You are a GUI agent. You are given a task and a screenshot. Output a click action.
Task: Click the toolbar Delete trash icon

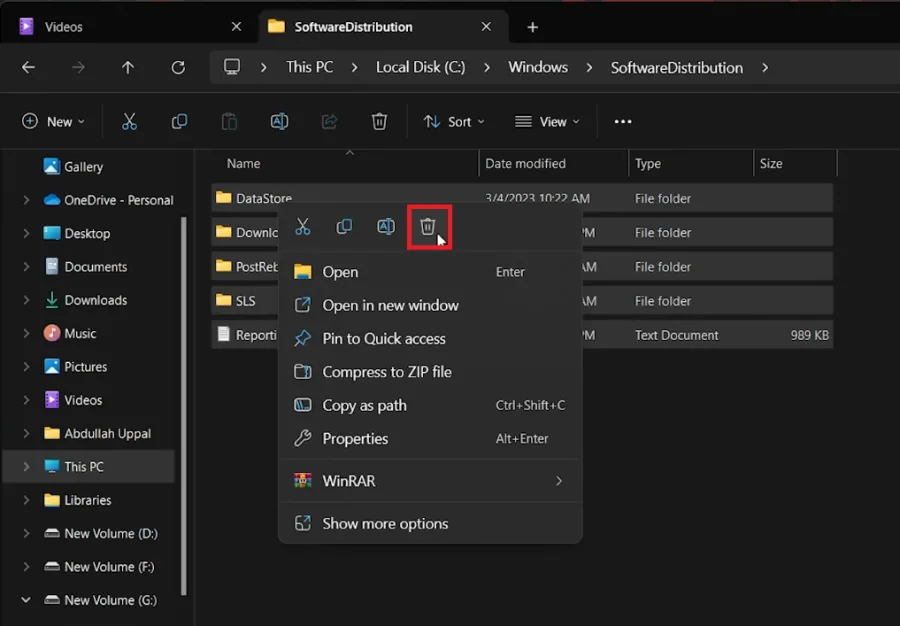(379, 121)
